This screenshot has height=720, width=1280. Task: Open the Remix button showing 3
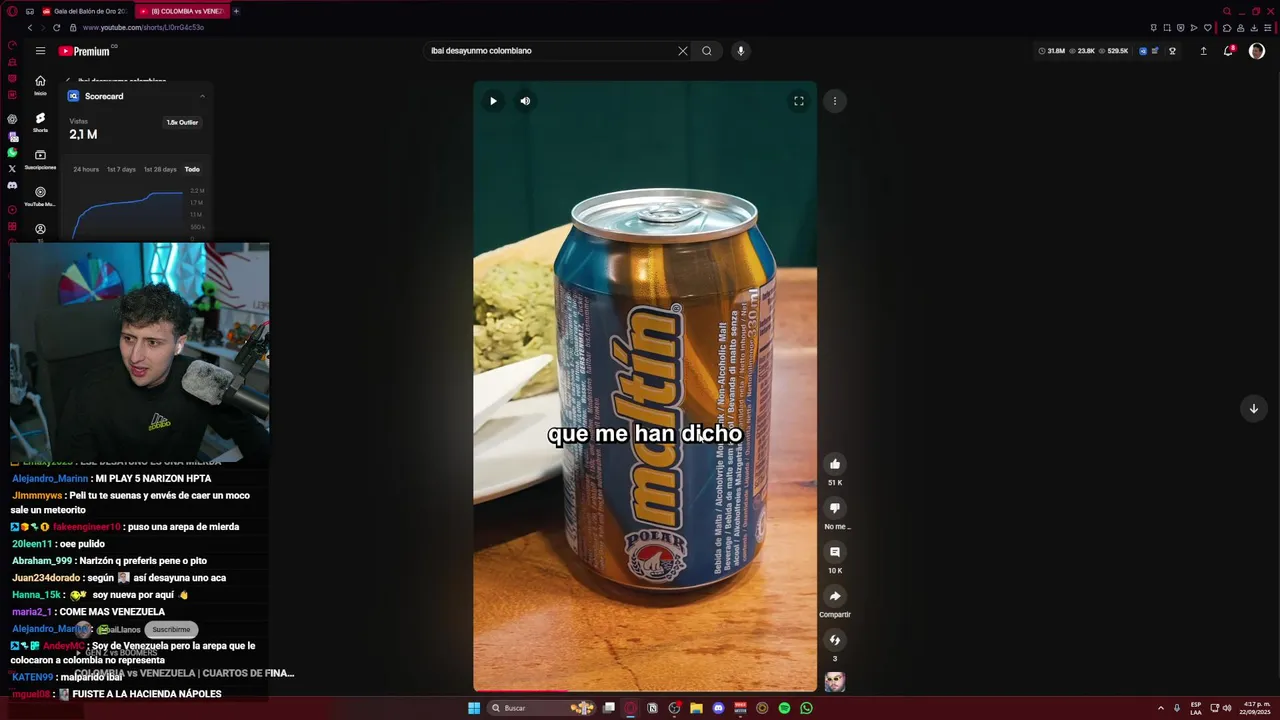tap(835, 640)
